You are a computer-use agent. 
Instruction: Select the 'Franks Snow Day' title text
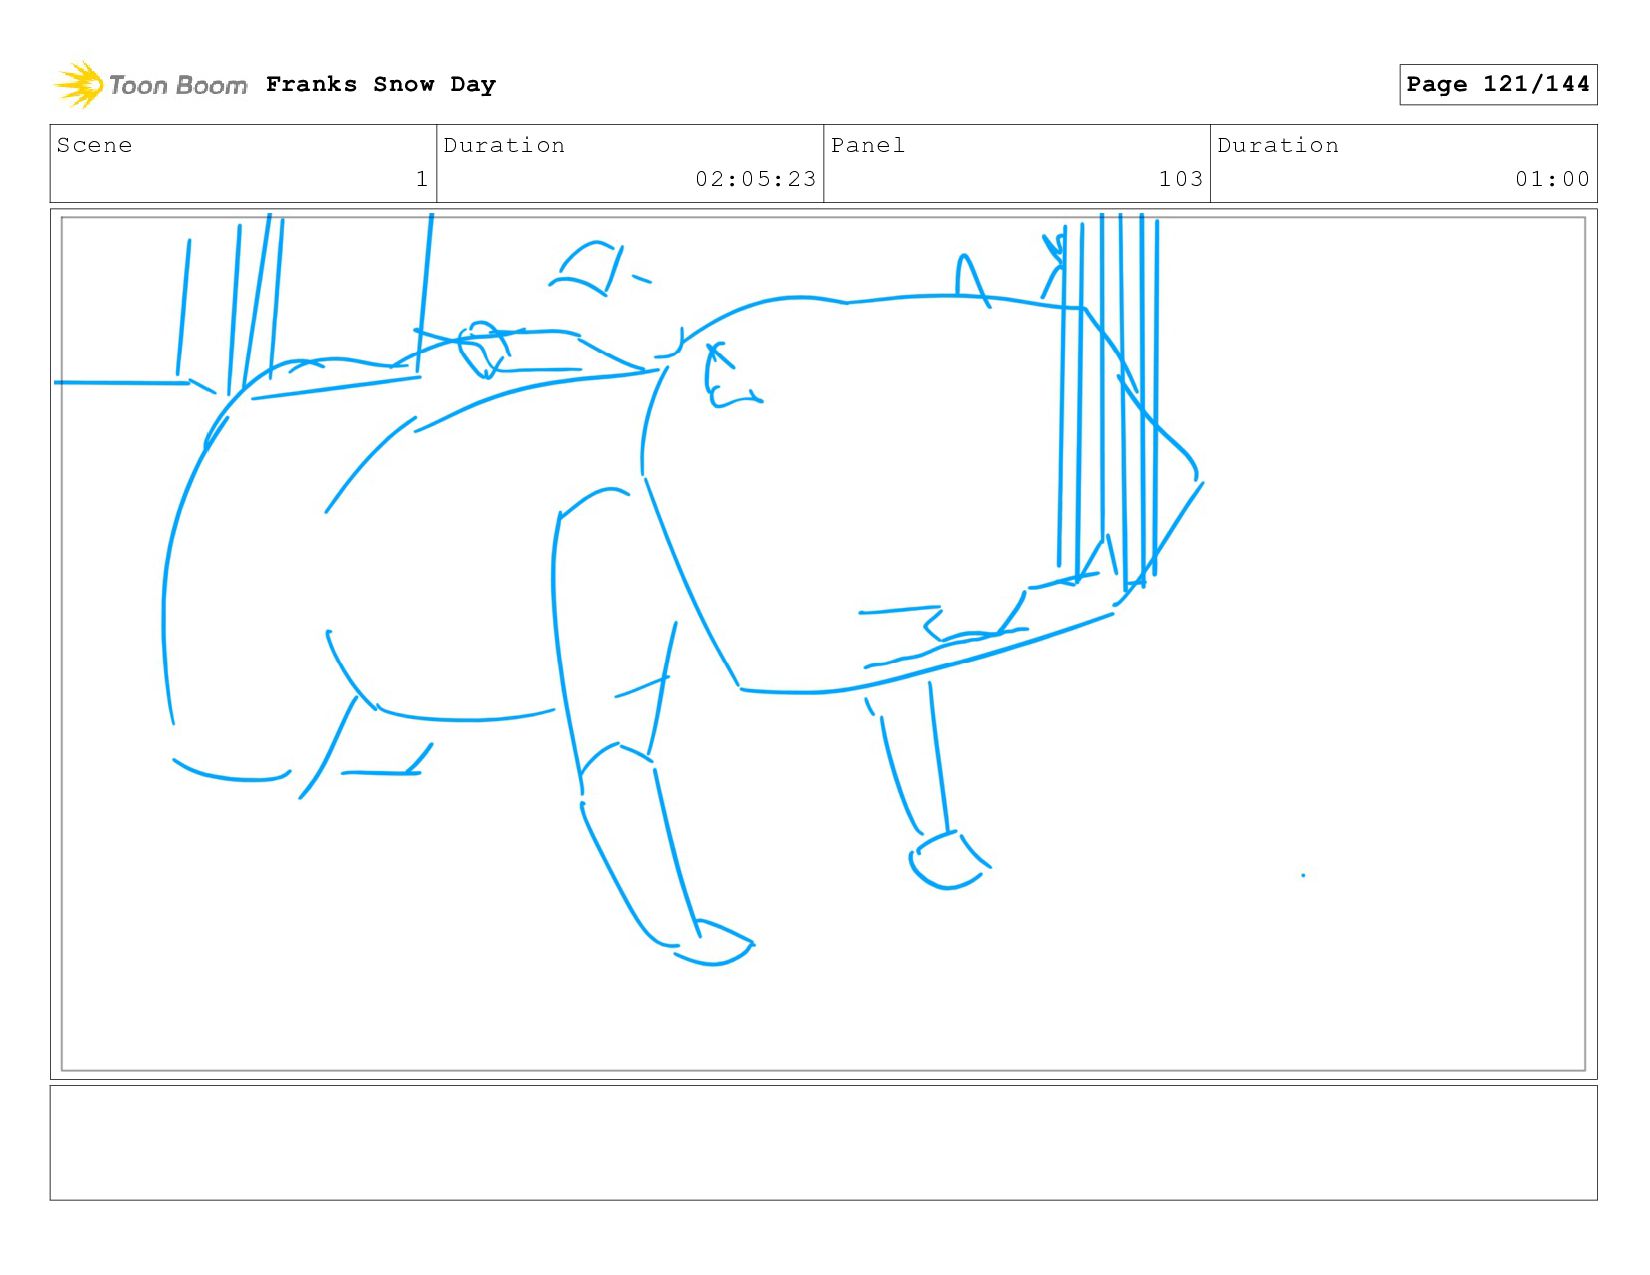click(381, 84)
